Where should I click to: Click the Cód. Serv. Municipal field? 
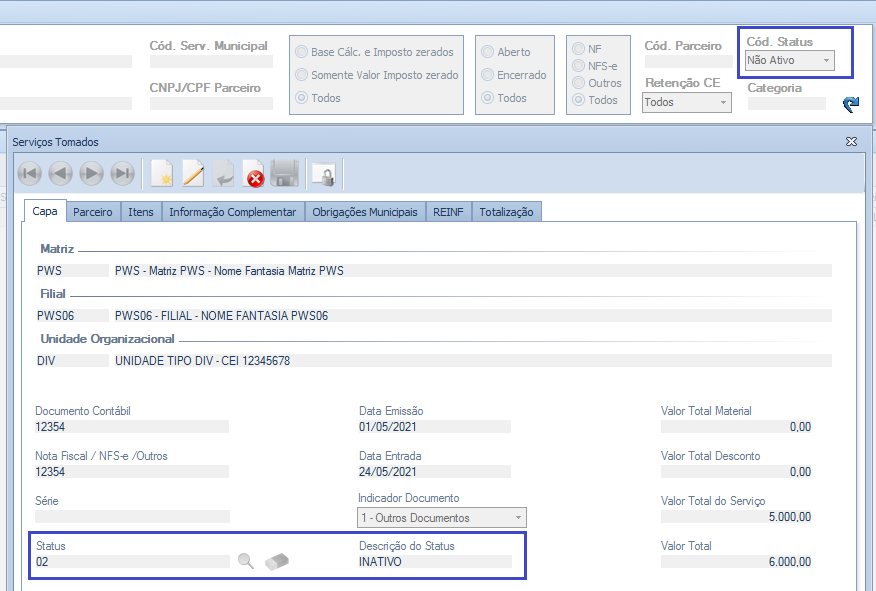(x=211, y=61)
